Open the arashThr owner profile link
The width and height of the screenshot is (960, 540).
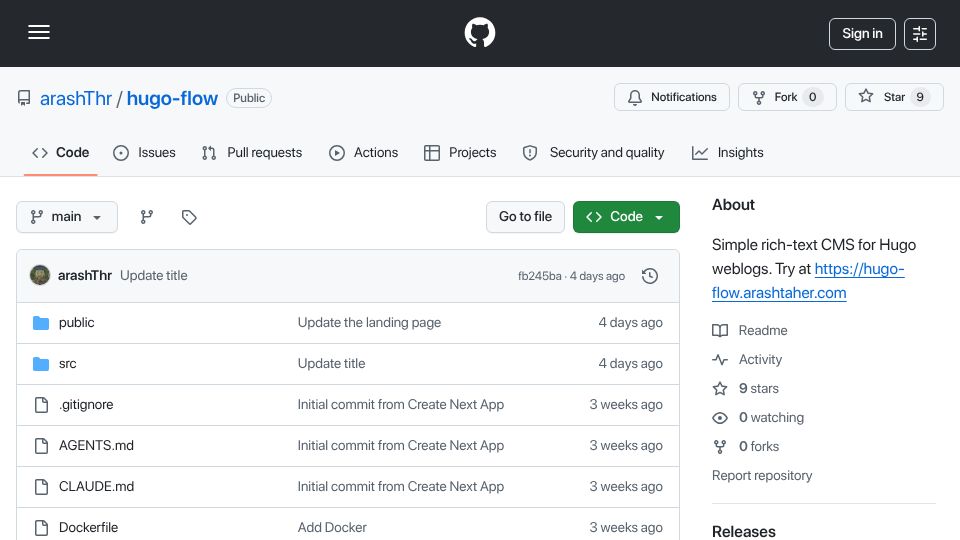76,98
